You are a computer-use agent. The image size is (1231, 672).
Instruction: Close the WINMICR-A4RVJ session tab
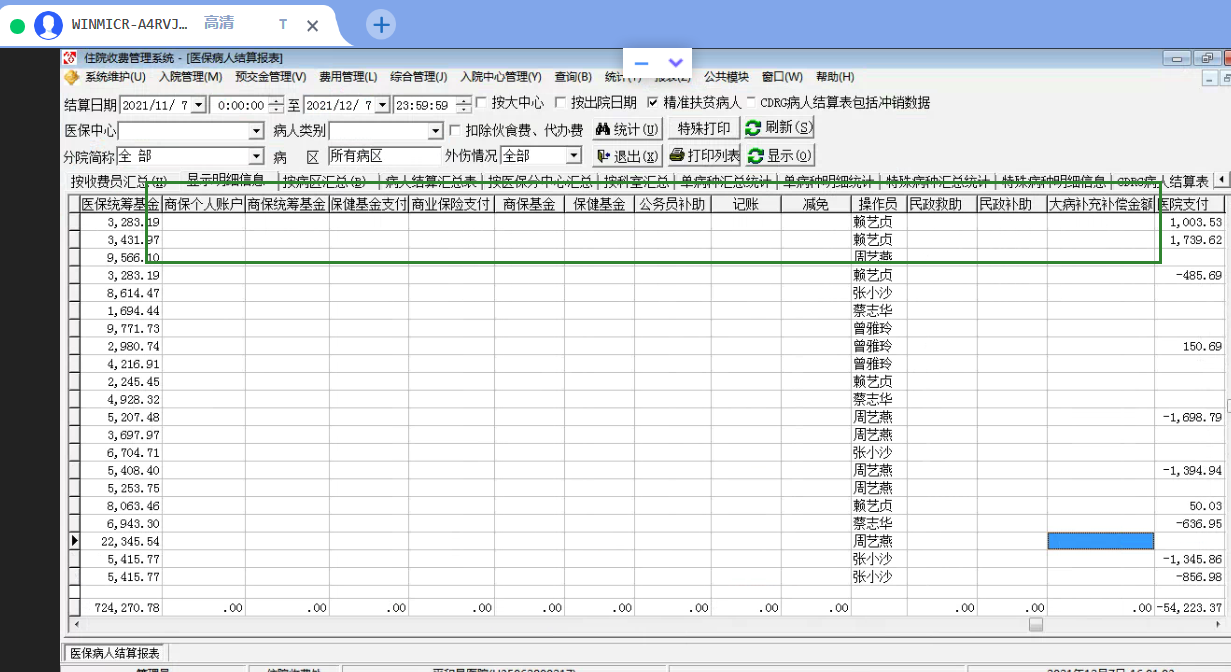(312, 26)
